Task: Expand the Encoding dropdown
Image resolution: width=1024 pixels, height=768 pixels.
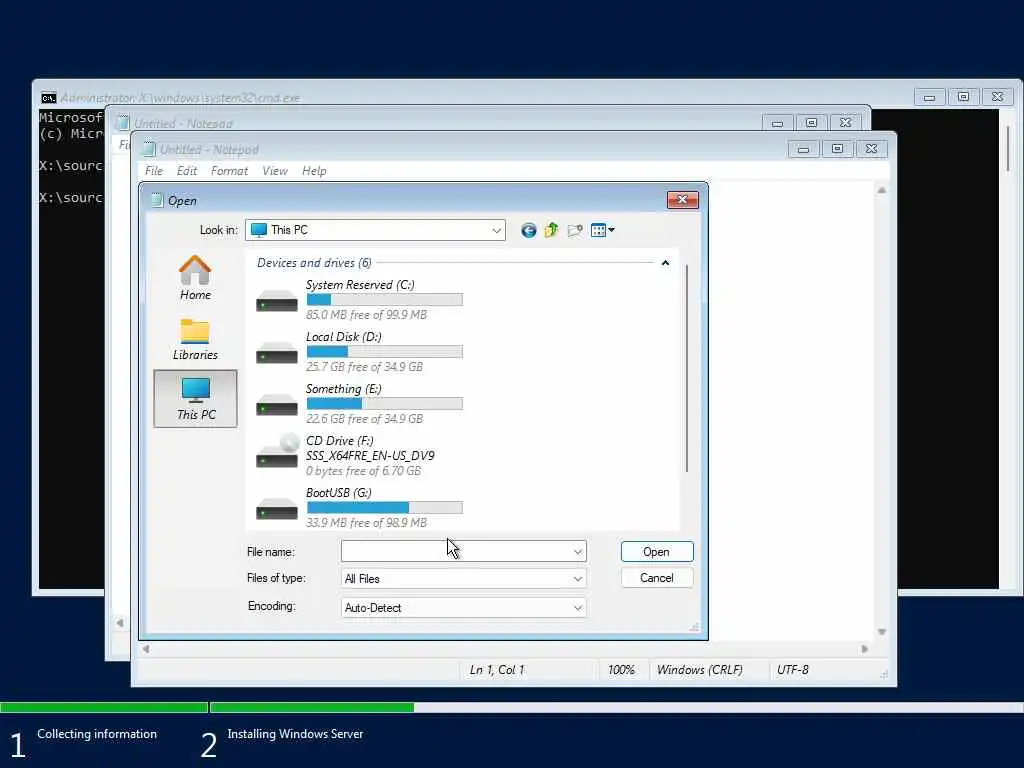Action: pyautogui.click(x=577, y=608)
